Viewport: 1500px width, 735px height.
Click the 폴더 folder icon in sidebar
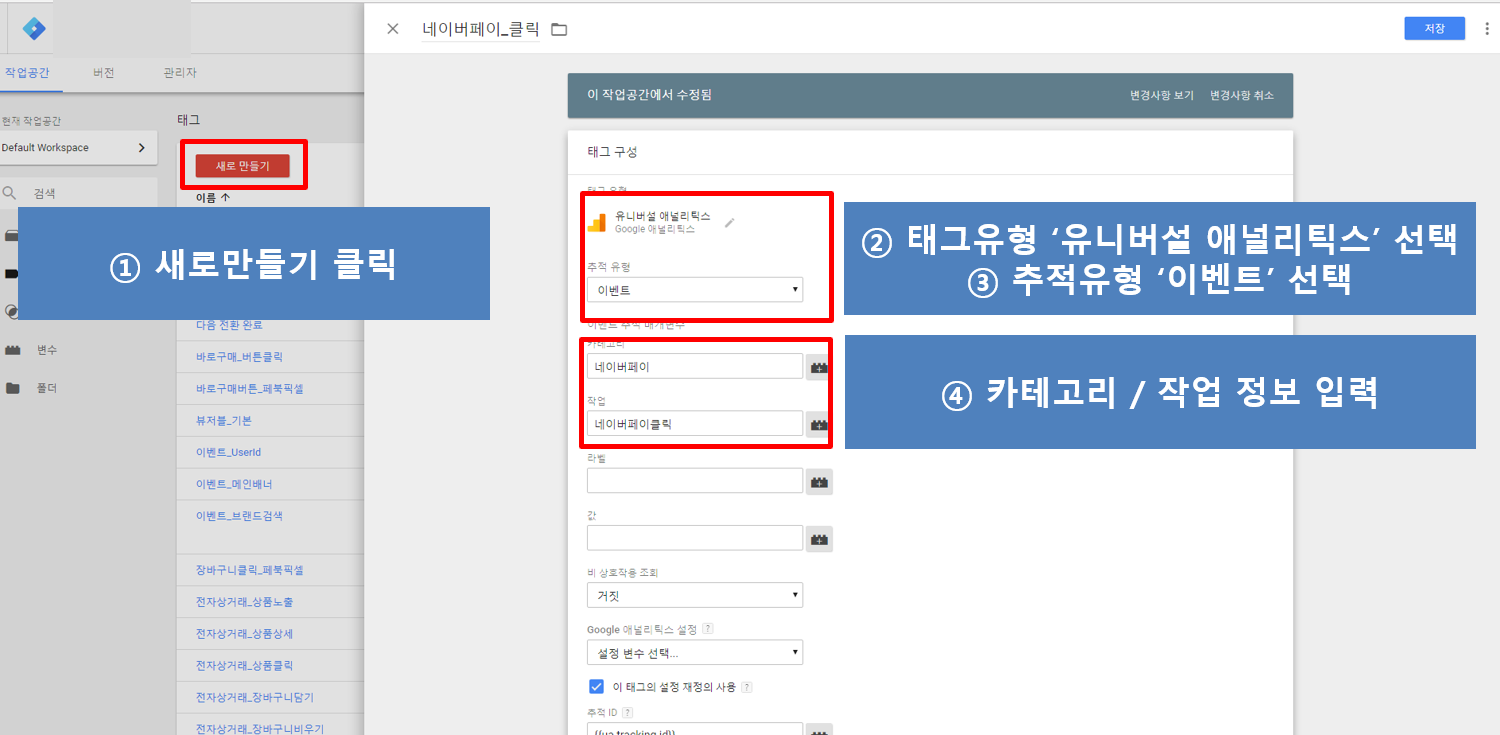pyautogui.click(x=13, y=388)
